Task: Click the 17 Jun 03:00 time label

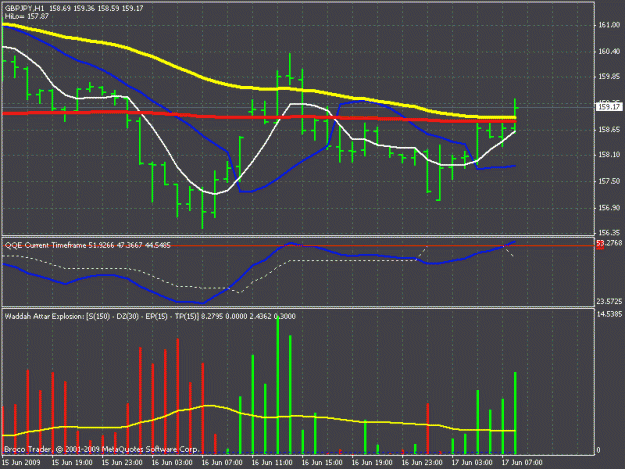Action: pos(472,462)
